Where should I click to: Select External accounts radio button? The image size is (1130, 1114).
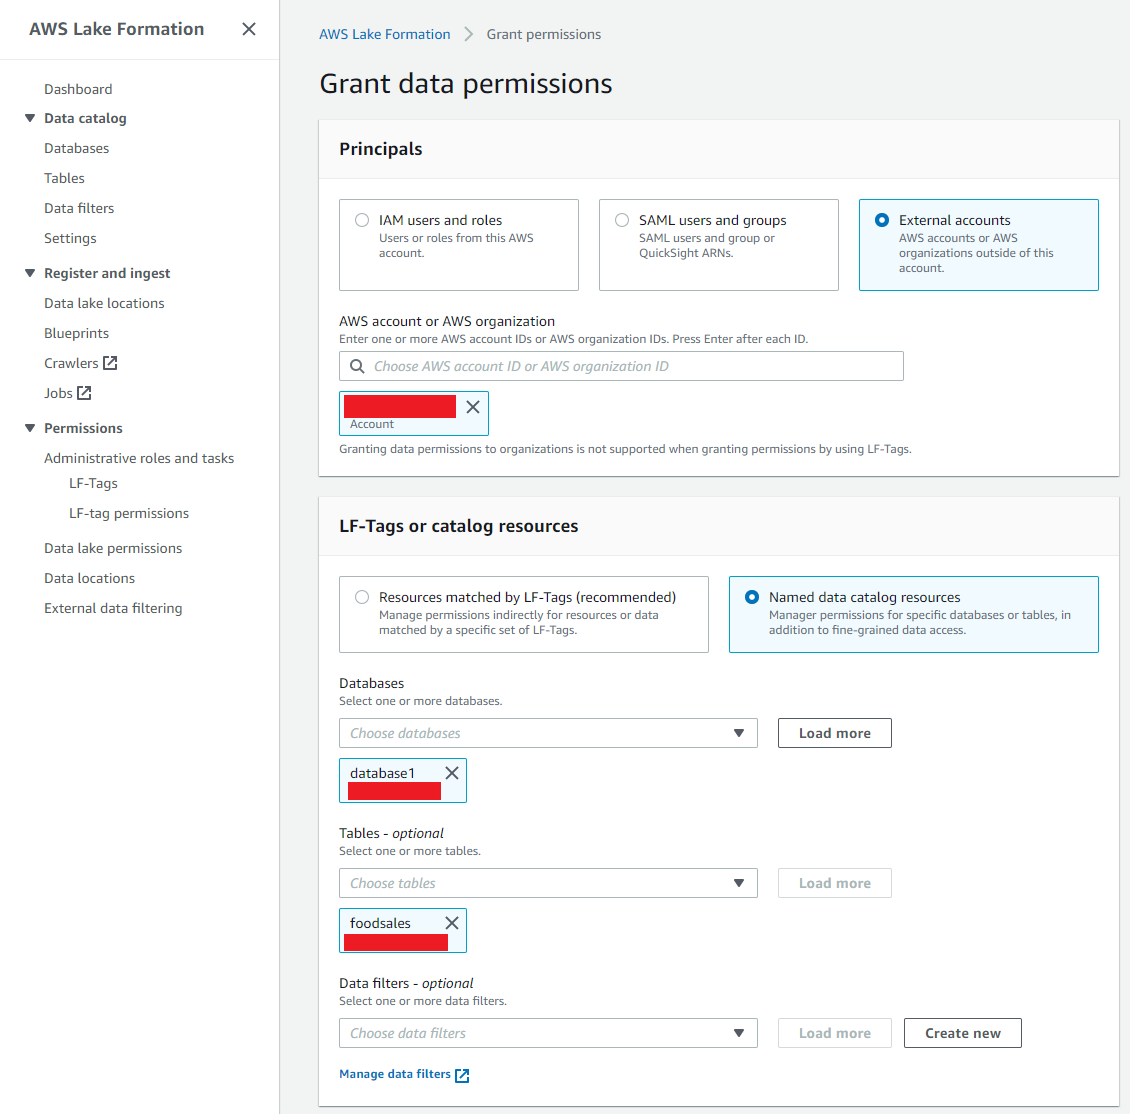pyautogui.click(x=881, y=220)
